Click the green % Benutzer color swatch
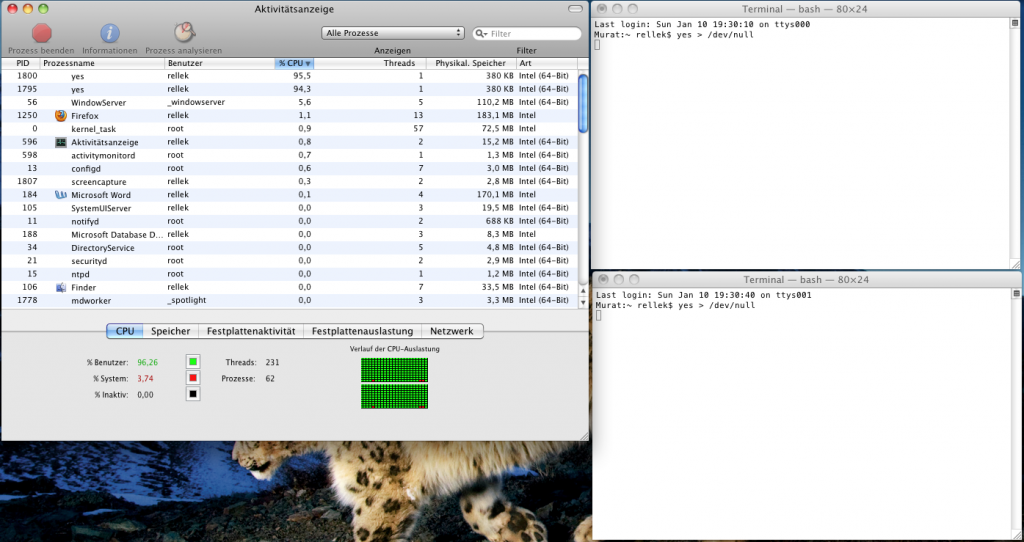 pos(193,362)
